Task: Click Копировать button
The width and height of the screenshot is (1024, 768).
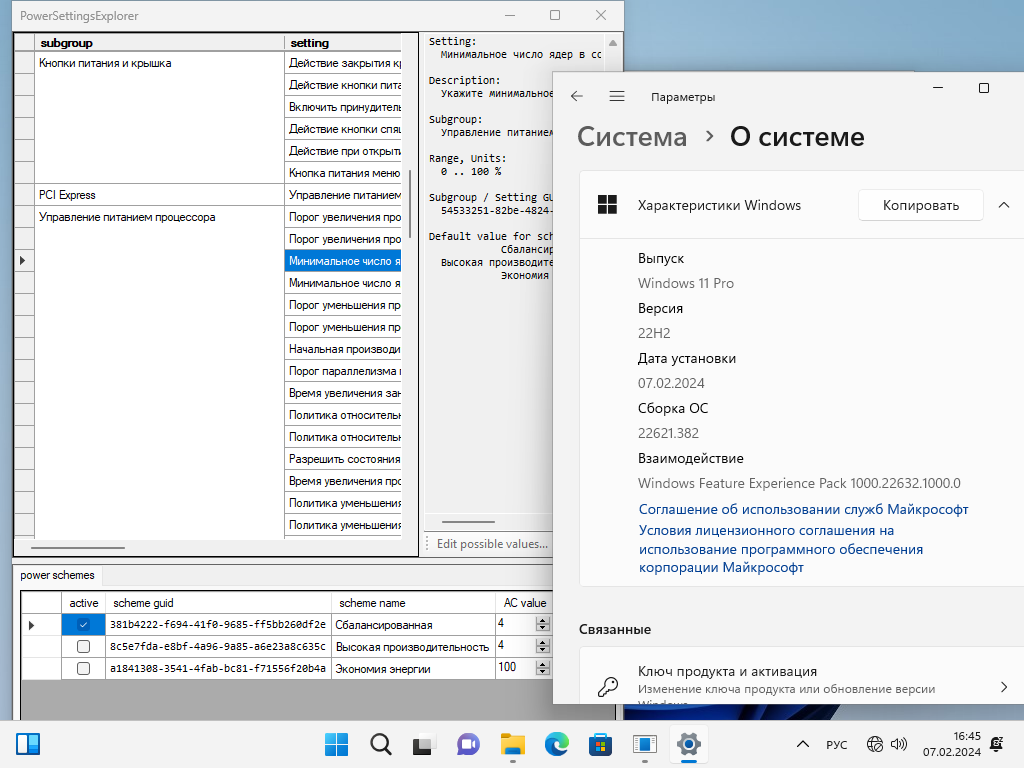Action: (x=921, y=205)
